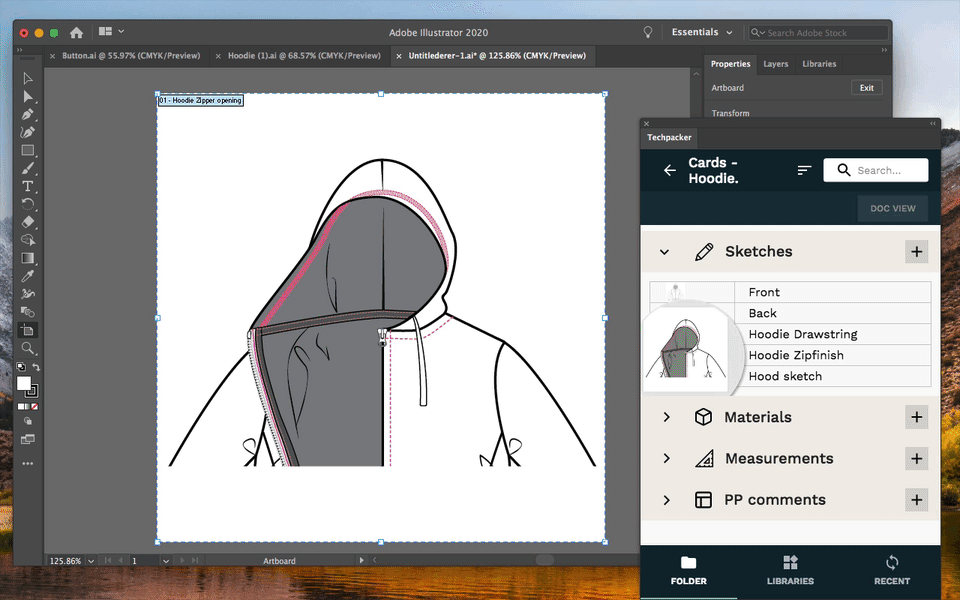960x600 pixels.
Task: Open the Drawing Modes icon
Action: (28, 421)
